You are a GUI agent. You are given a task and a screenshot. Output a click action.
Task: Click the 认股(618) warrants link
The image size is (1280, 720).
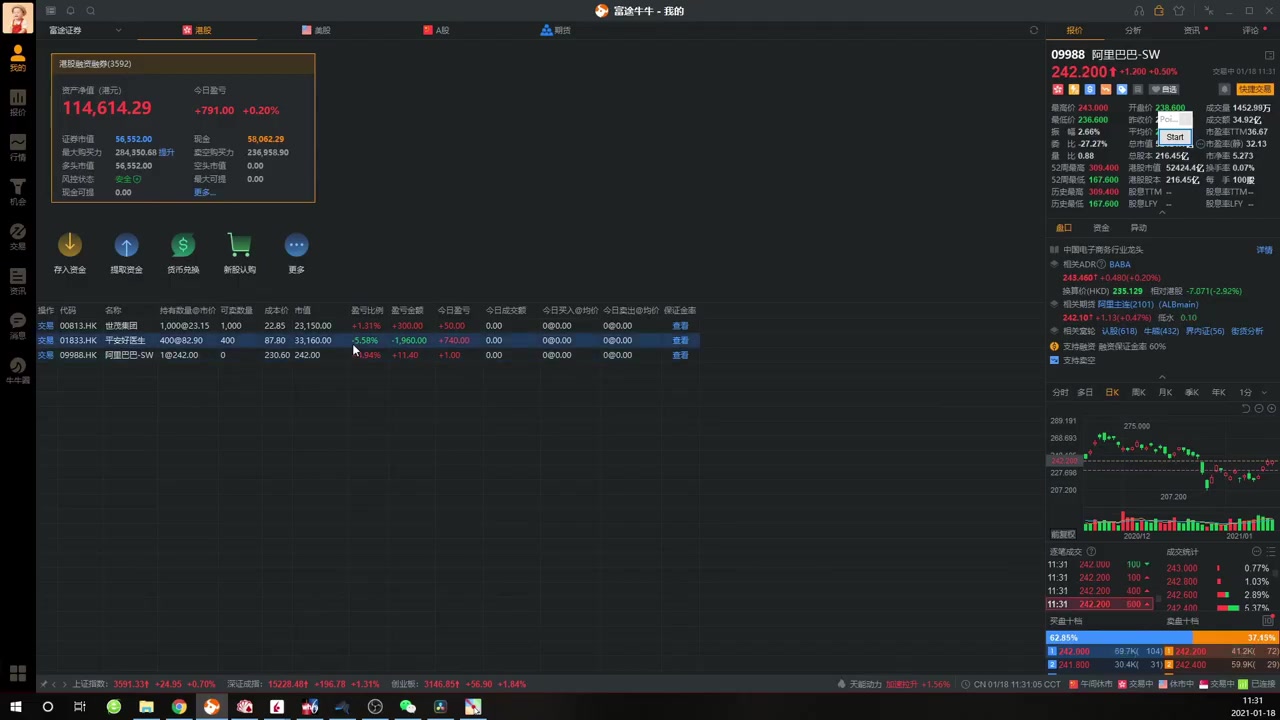click(x=1120, y=331)
